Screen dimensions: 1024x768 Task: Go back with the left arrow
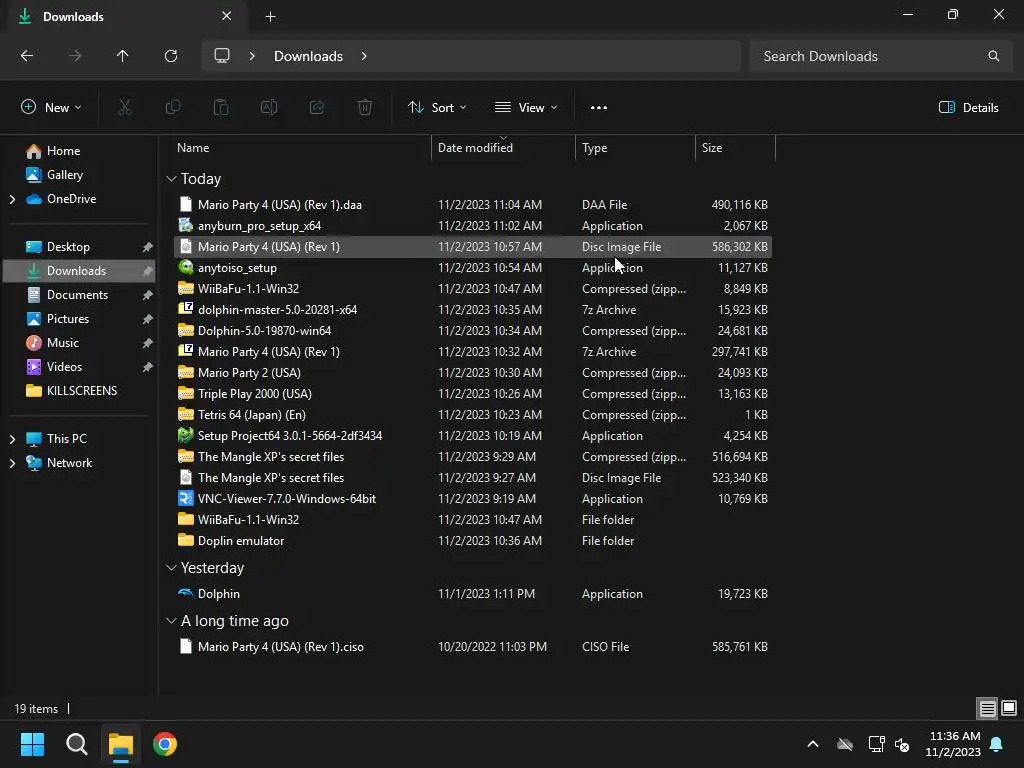pos(27,56)
